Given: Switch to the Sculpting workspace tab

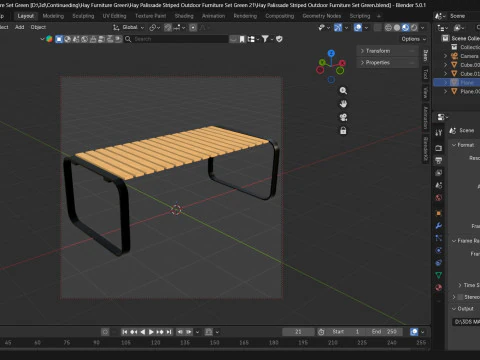Looking at the screenshot, I should coord(83,16).
